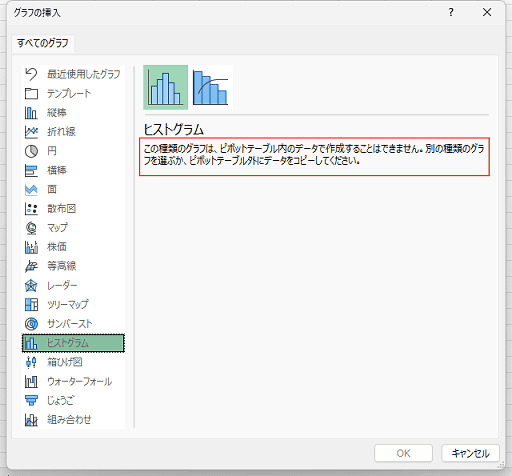The width and height of the screenshot is (512, 476).
Task: Switch to the すべてのグラフ tab
Action: click(43, 43)
